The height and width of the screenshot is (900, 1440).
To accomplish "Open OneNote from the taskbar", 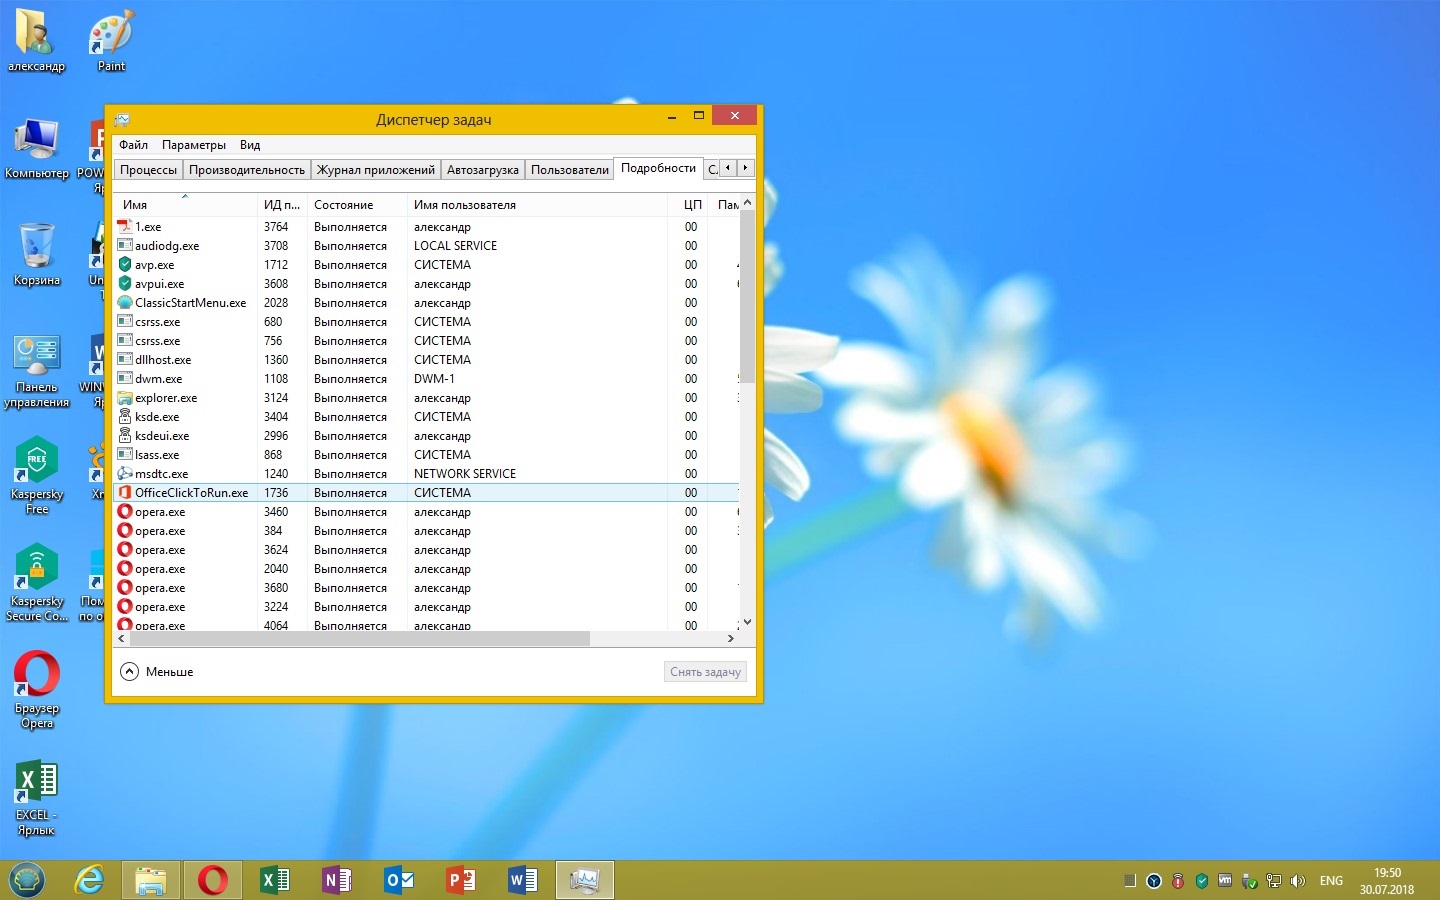I will [x=336, y=880].
